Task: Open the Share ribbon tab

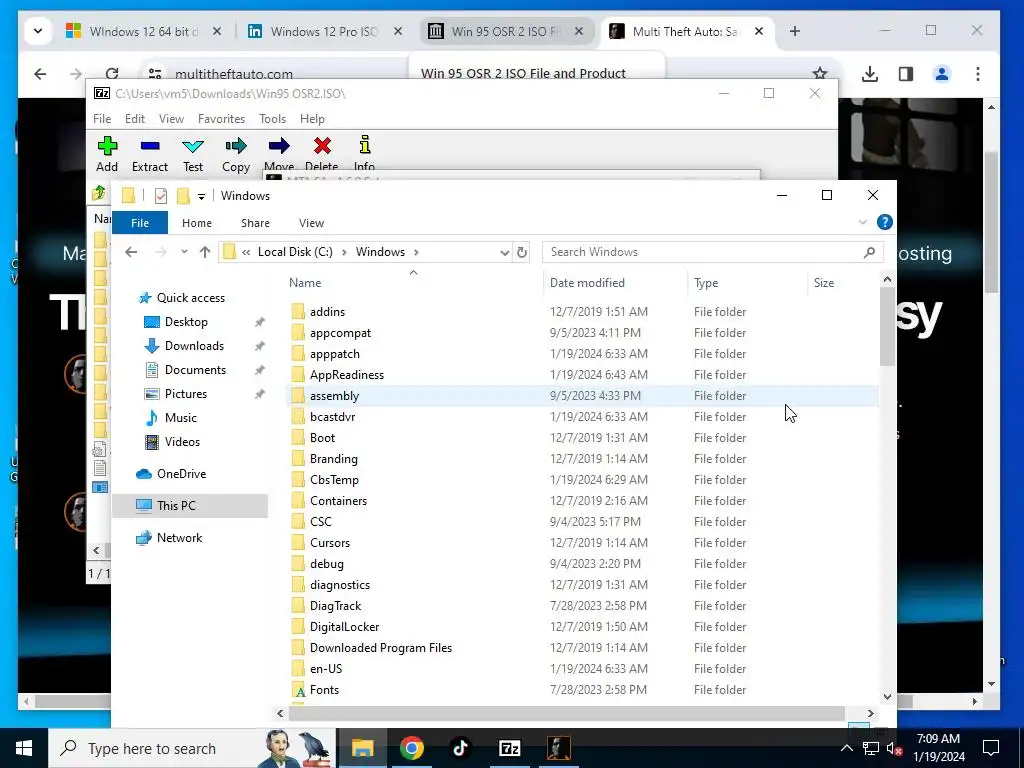Action: 255,223
